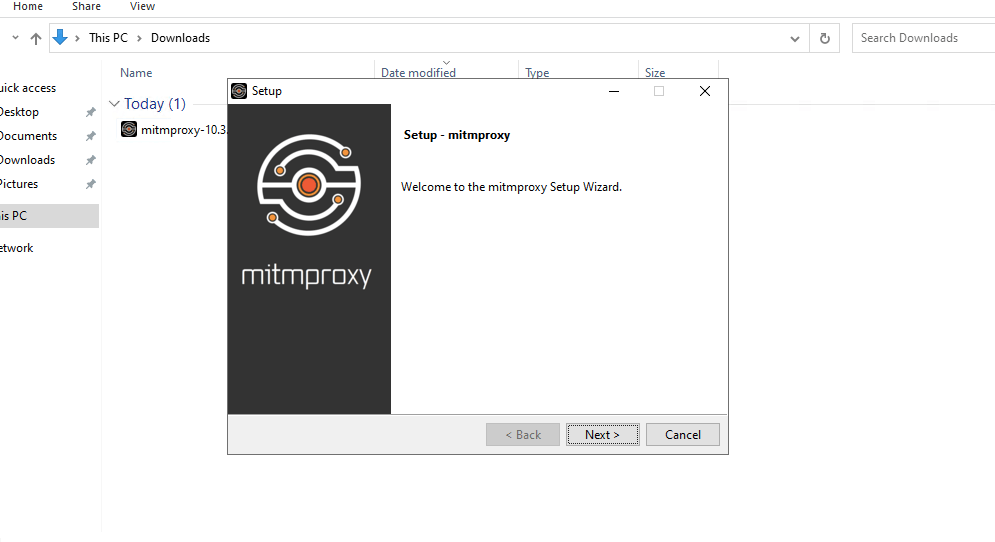Expand chevron before This PC breadcrumb
The width and height of the screenshot is (995, 542).
[x=77, y=38]
